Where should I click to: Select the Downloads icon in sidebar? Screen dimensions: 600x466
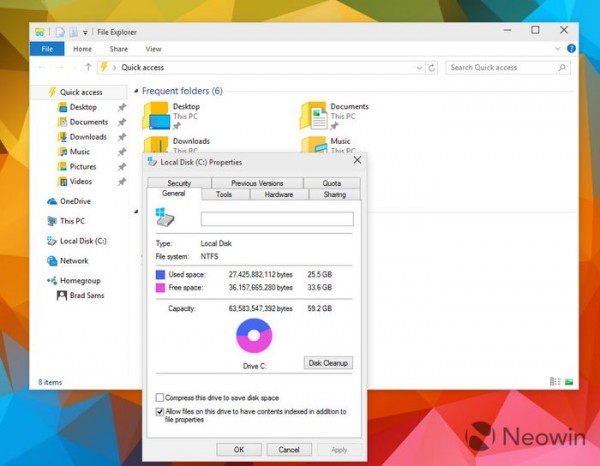pos(62,137)
